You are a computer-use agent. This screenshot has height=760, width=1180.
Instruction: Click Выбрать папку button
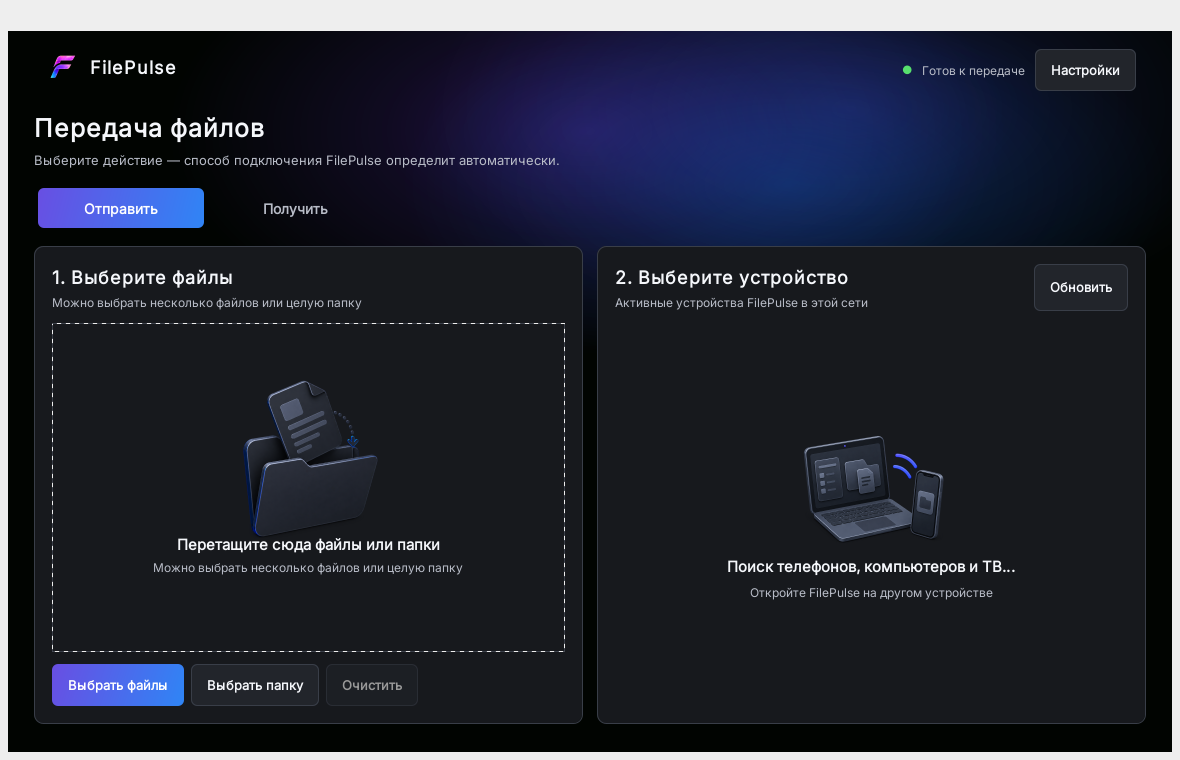coord(255,685)
